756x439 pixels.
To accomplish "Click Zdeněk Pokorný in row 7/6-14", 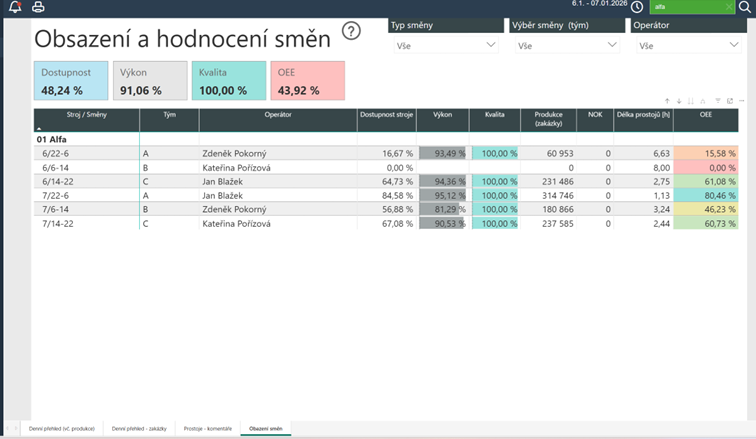I will pyautogui.click(x=234, y=210).
